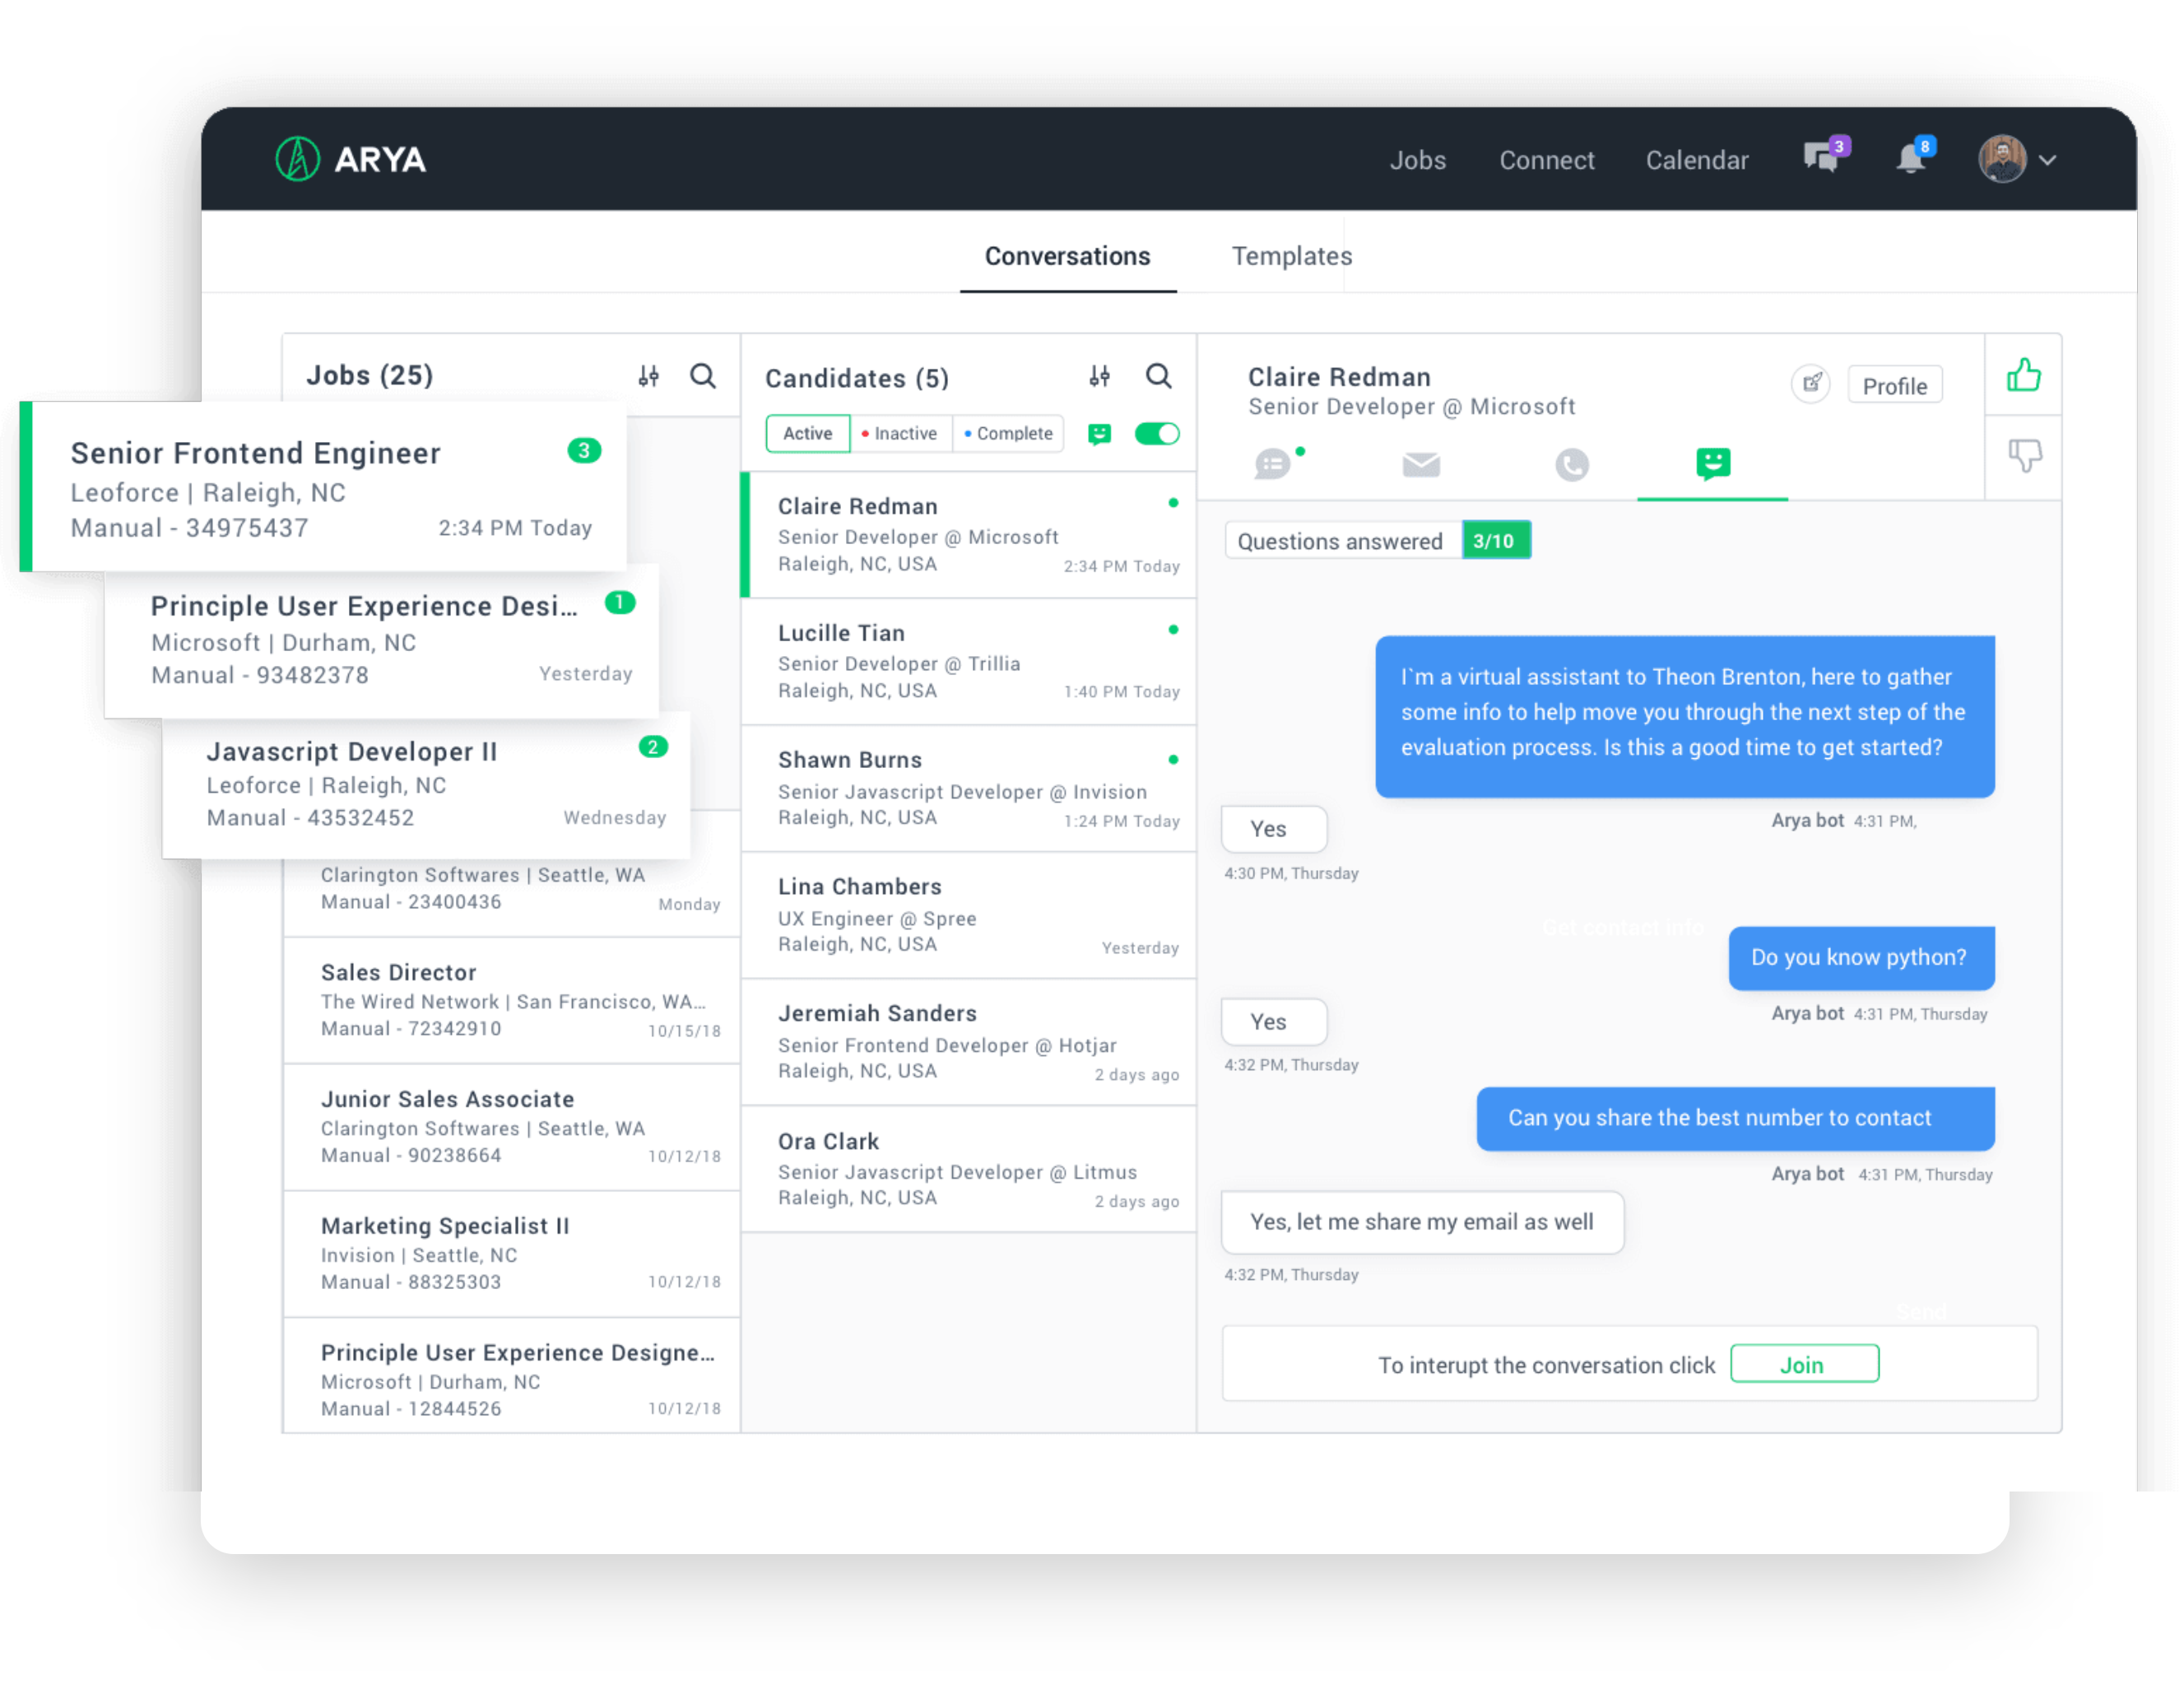Image resolution: width=2184 pixels, height=1694 pixels.
Task: Select candidate Shawn Burns
Action: point(969,789)
